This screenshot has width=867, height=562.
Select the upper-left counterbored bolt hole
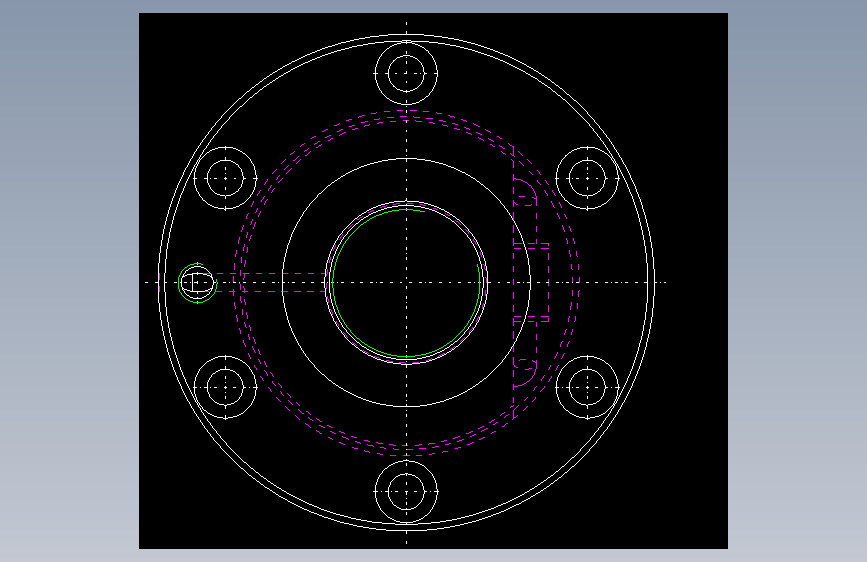tap(225, 178)
